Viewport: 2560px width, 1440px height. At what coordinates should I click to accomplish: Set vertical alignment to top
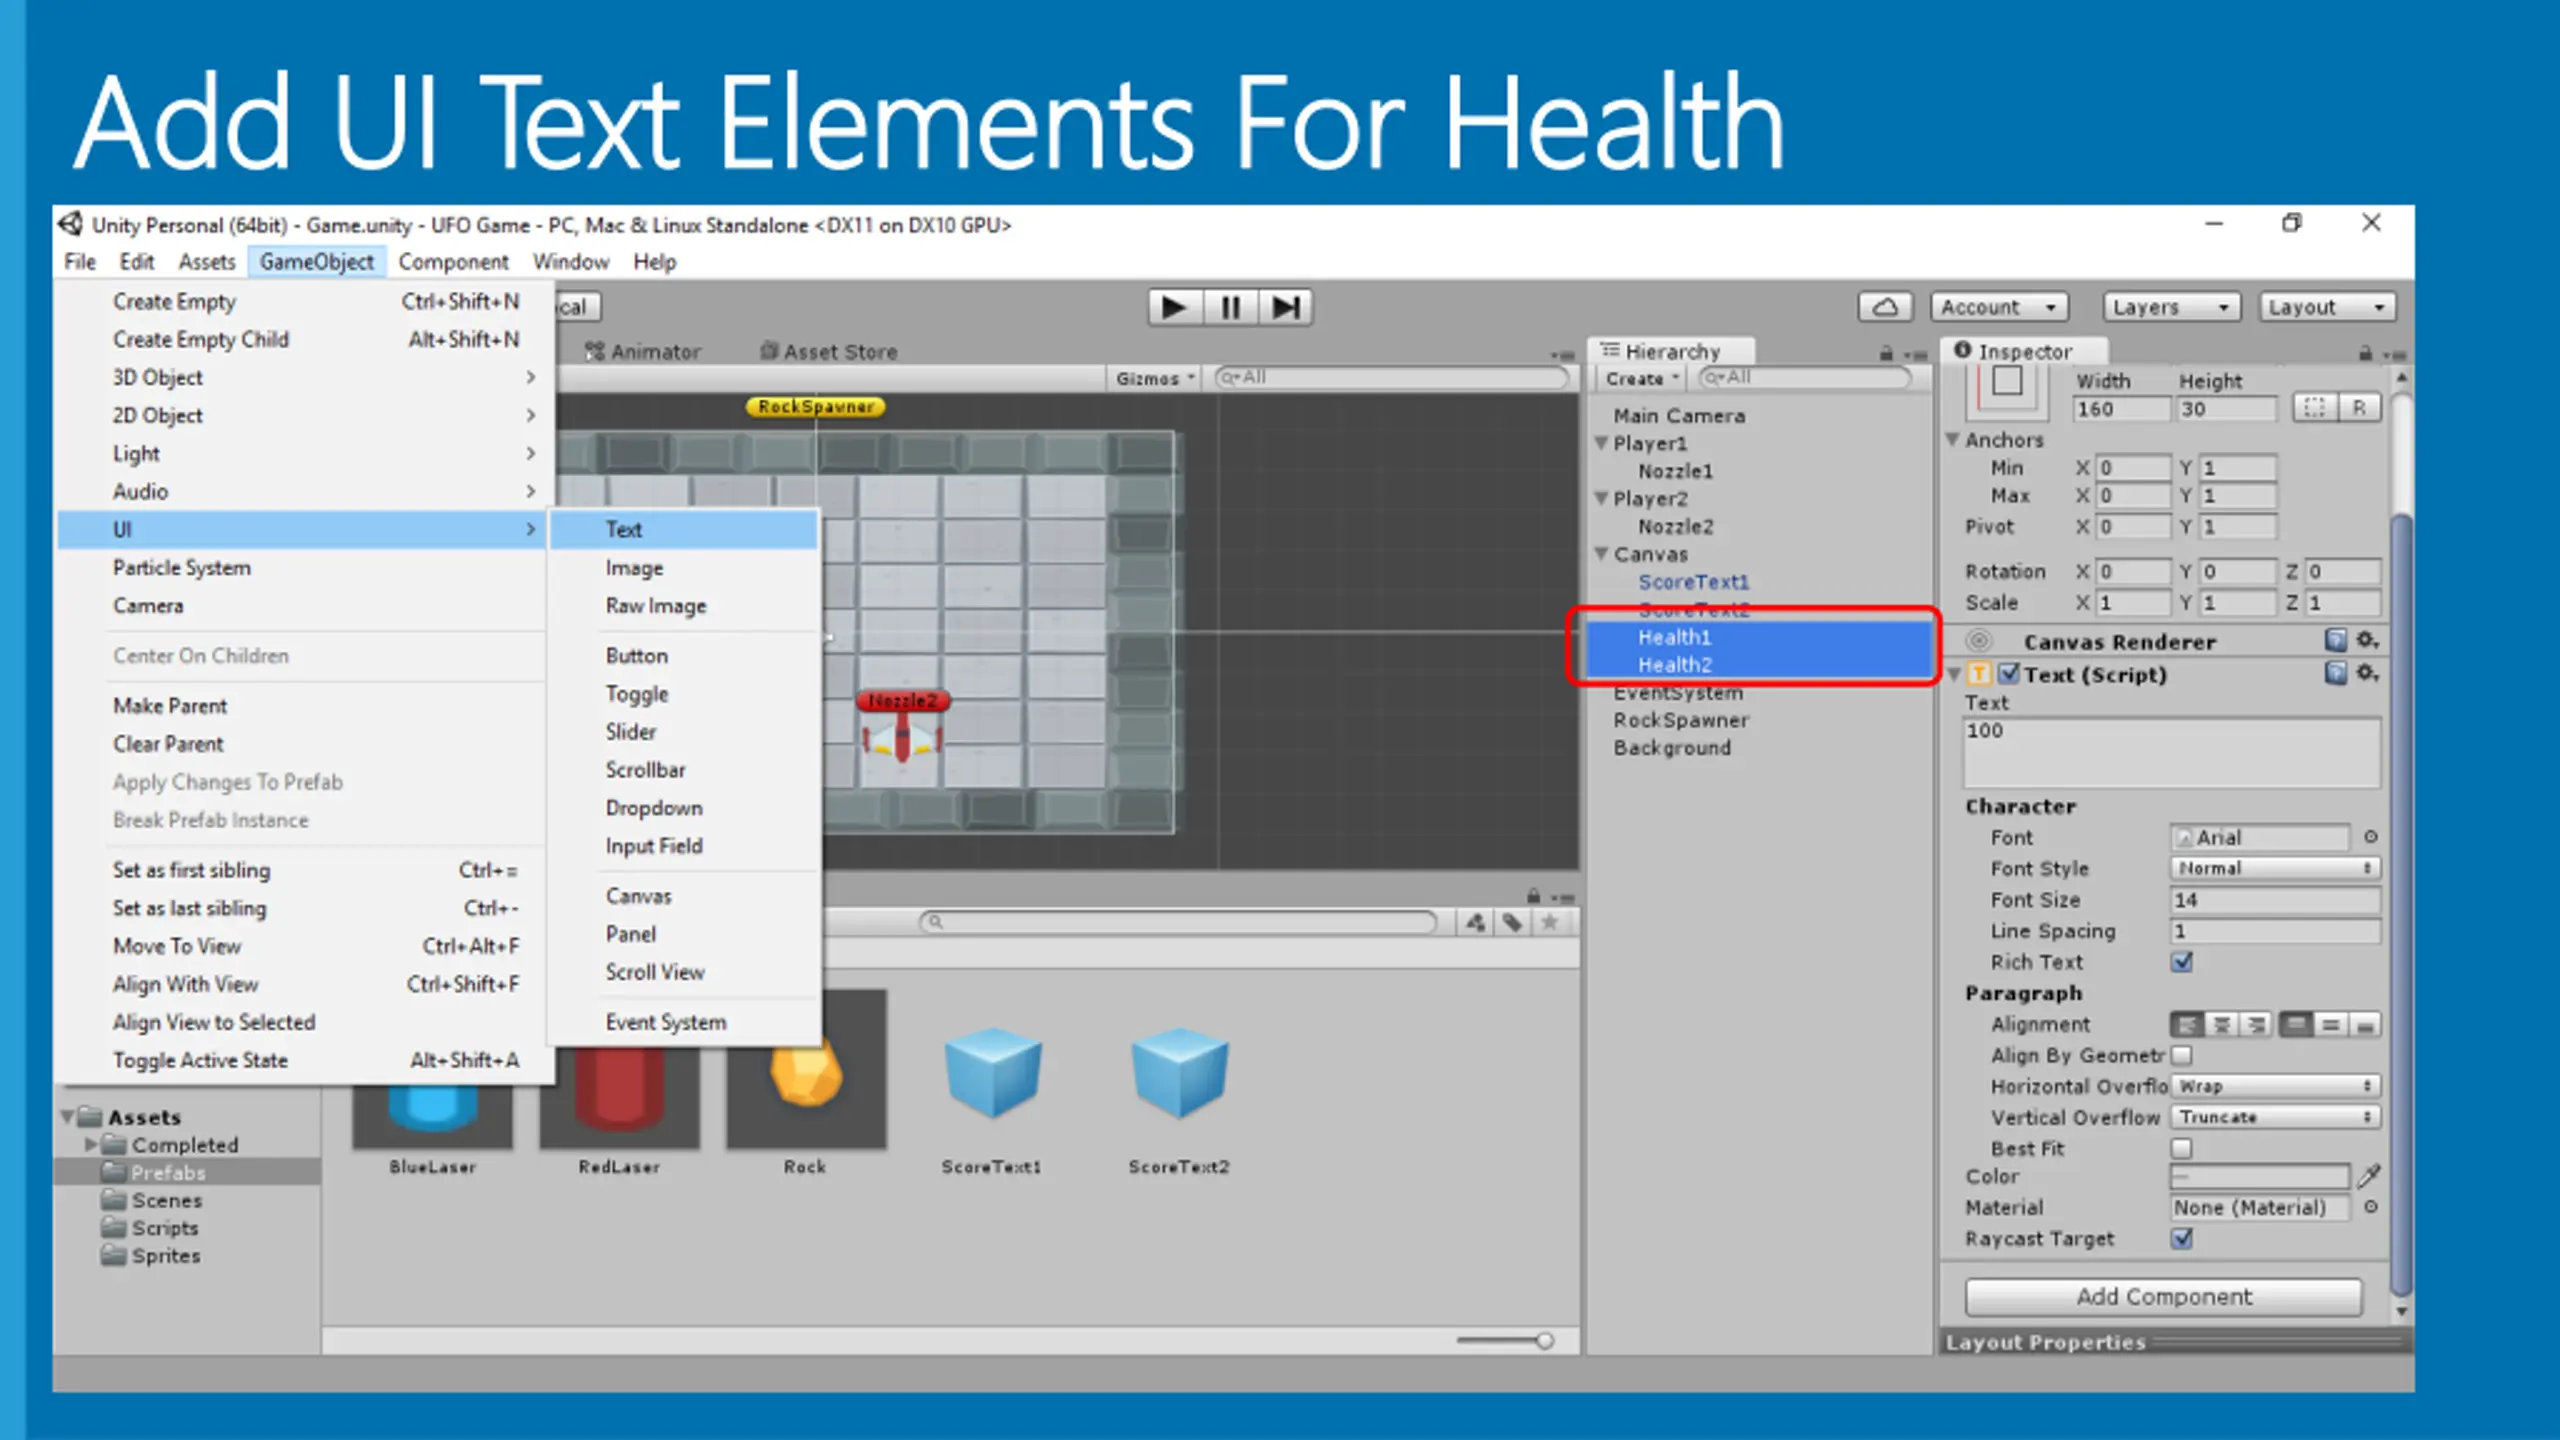2296,1025
